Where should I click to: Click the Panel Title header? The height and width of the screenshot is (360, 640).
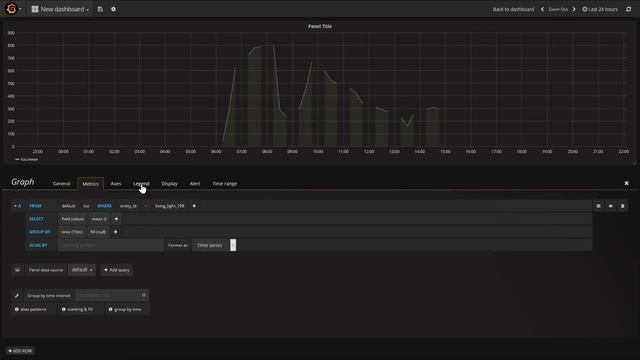[x=320, y=26]
